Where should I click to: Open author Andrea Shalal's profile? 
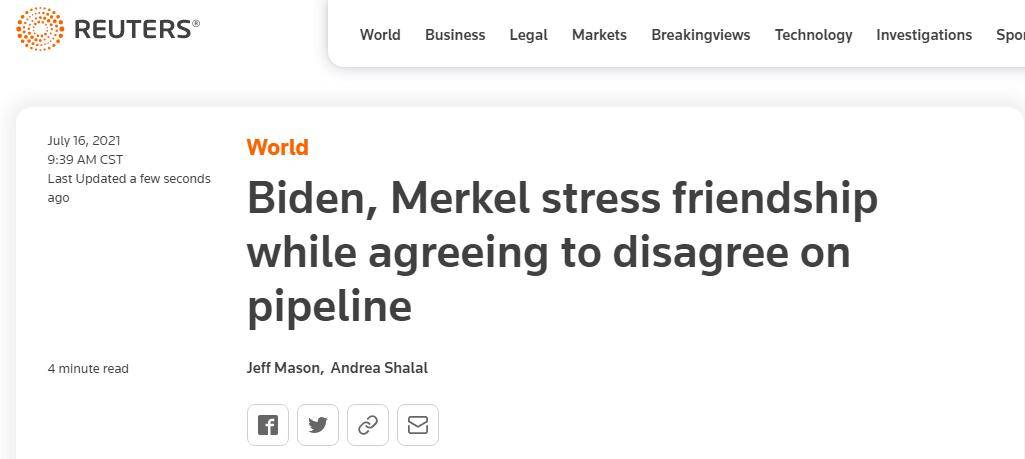click(379, 368)
